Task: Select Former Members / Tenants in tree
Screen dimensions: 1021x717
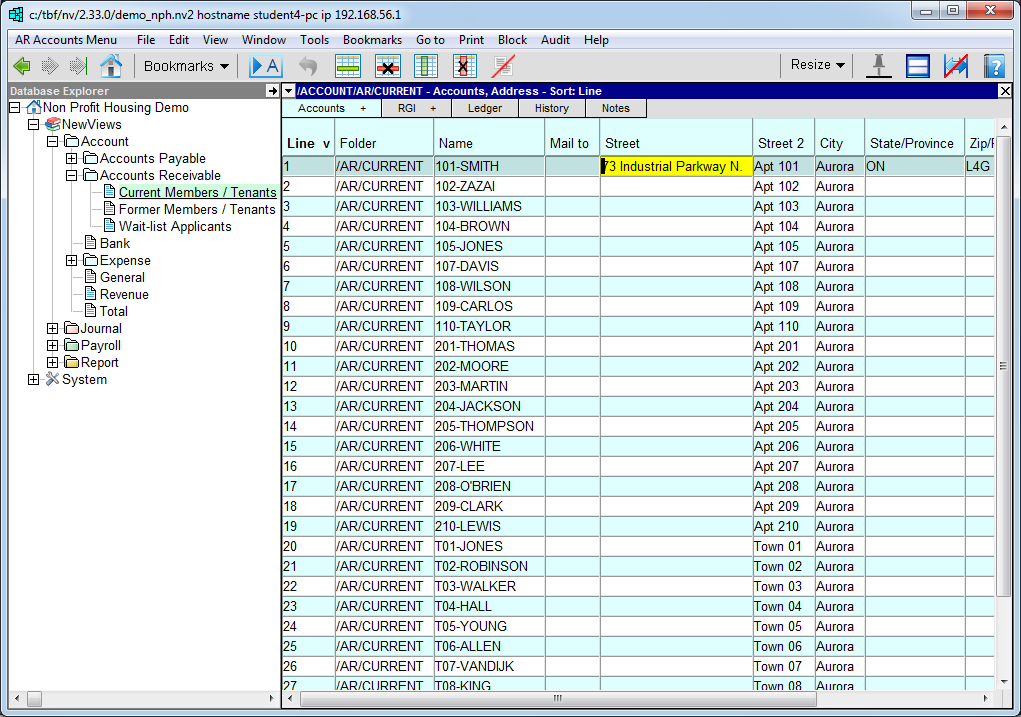Action: [197, 209]
